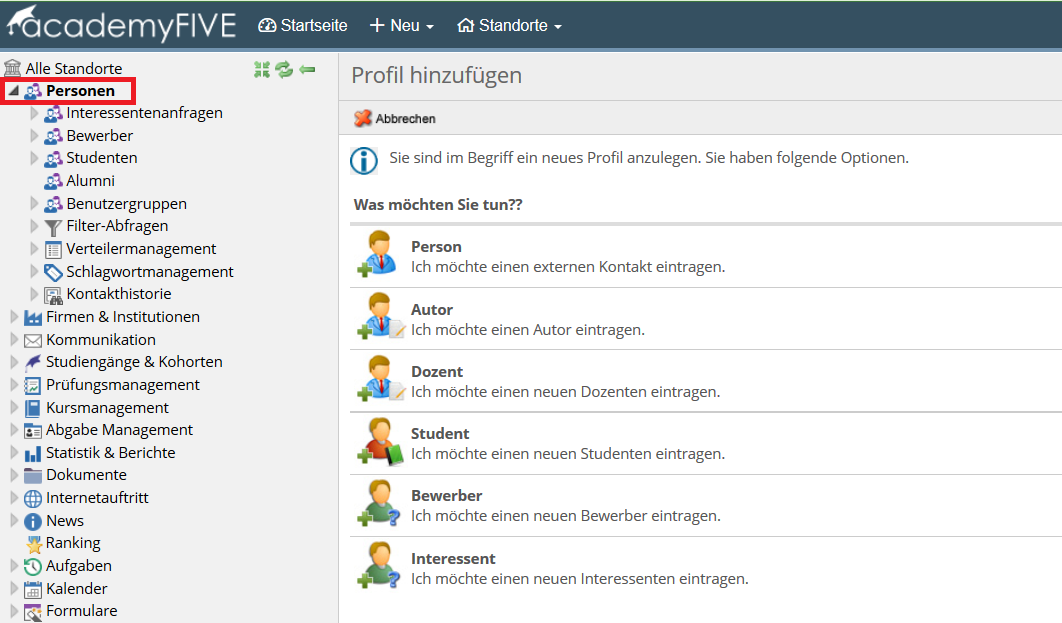Click the red X Abbrechen icon

363,119
